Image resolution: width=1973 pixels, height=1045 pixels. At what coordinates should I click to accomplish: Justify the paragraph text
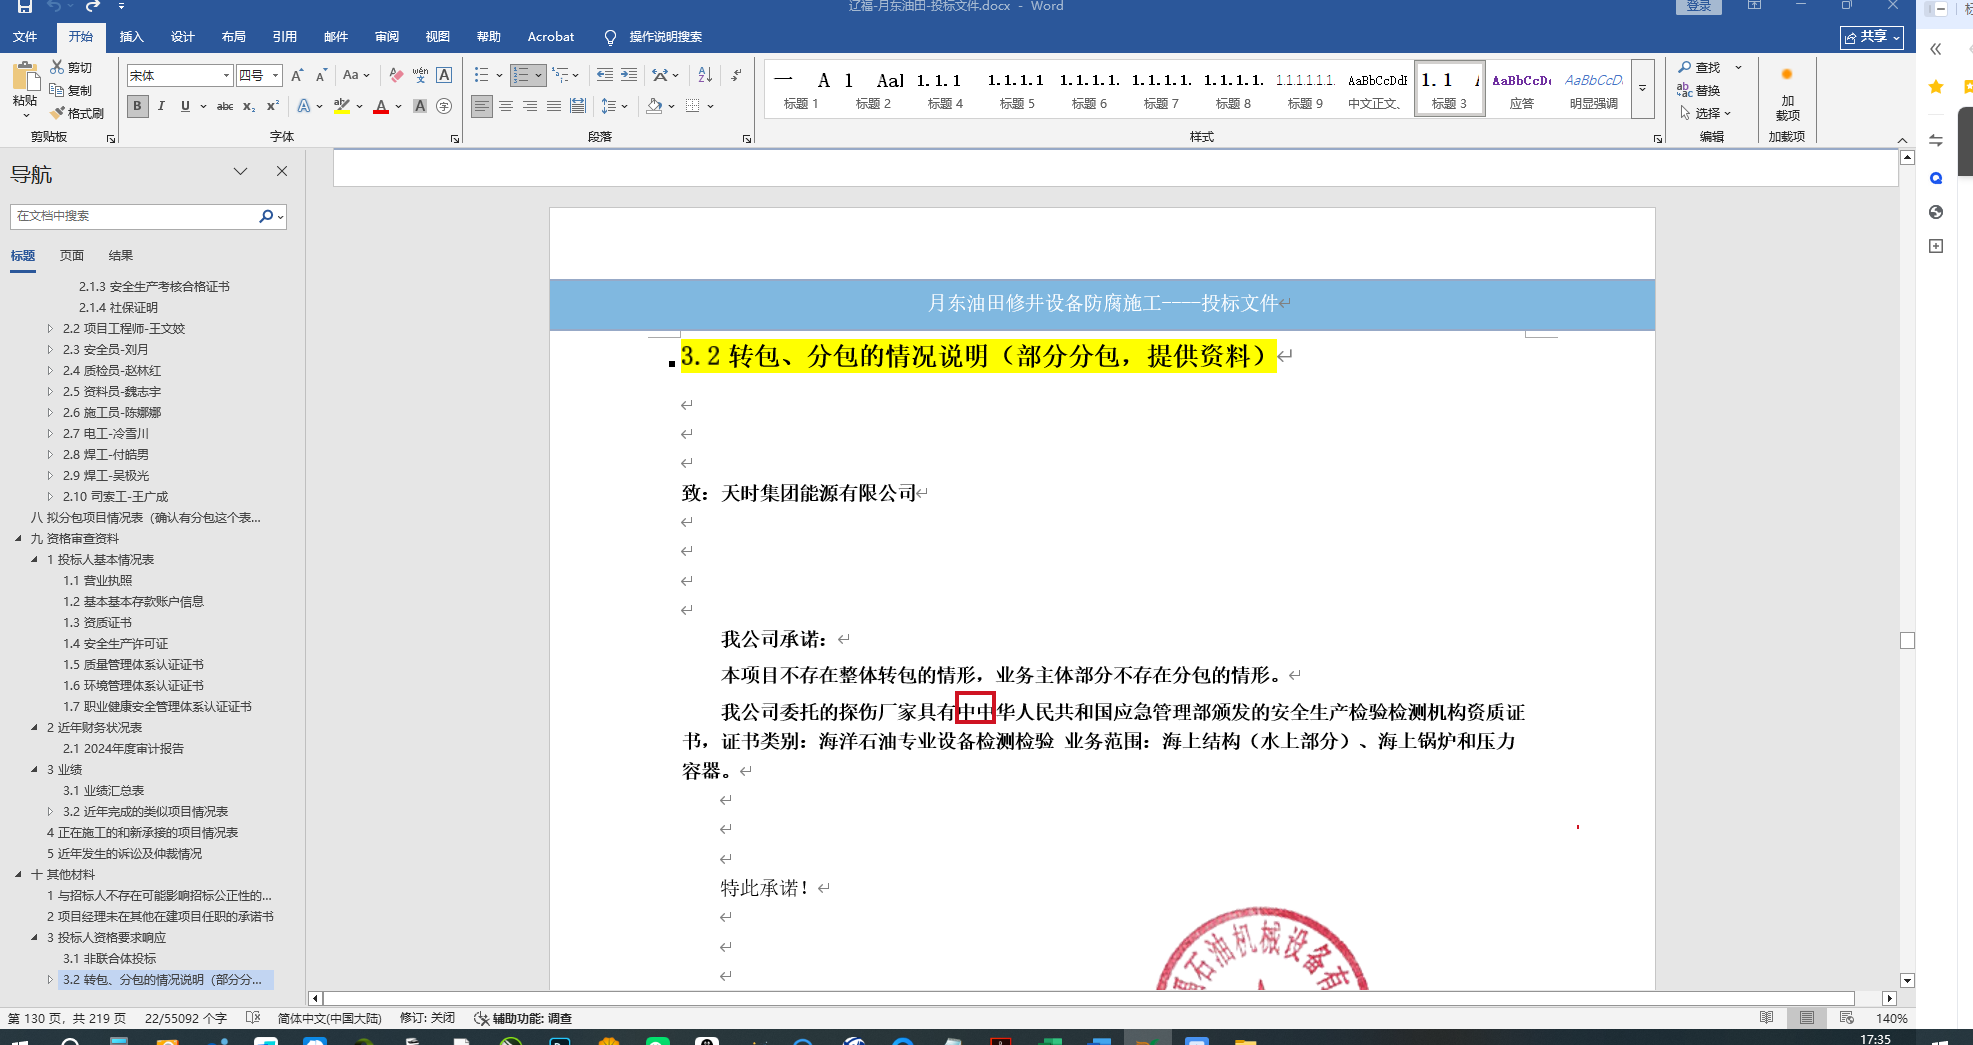point(554,106)
